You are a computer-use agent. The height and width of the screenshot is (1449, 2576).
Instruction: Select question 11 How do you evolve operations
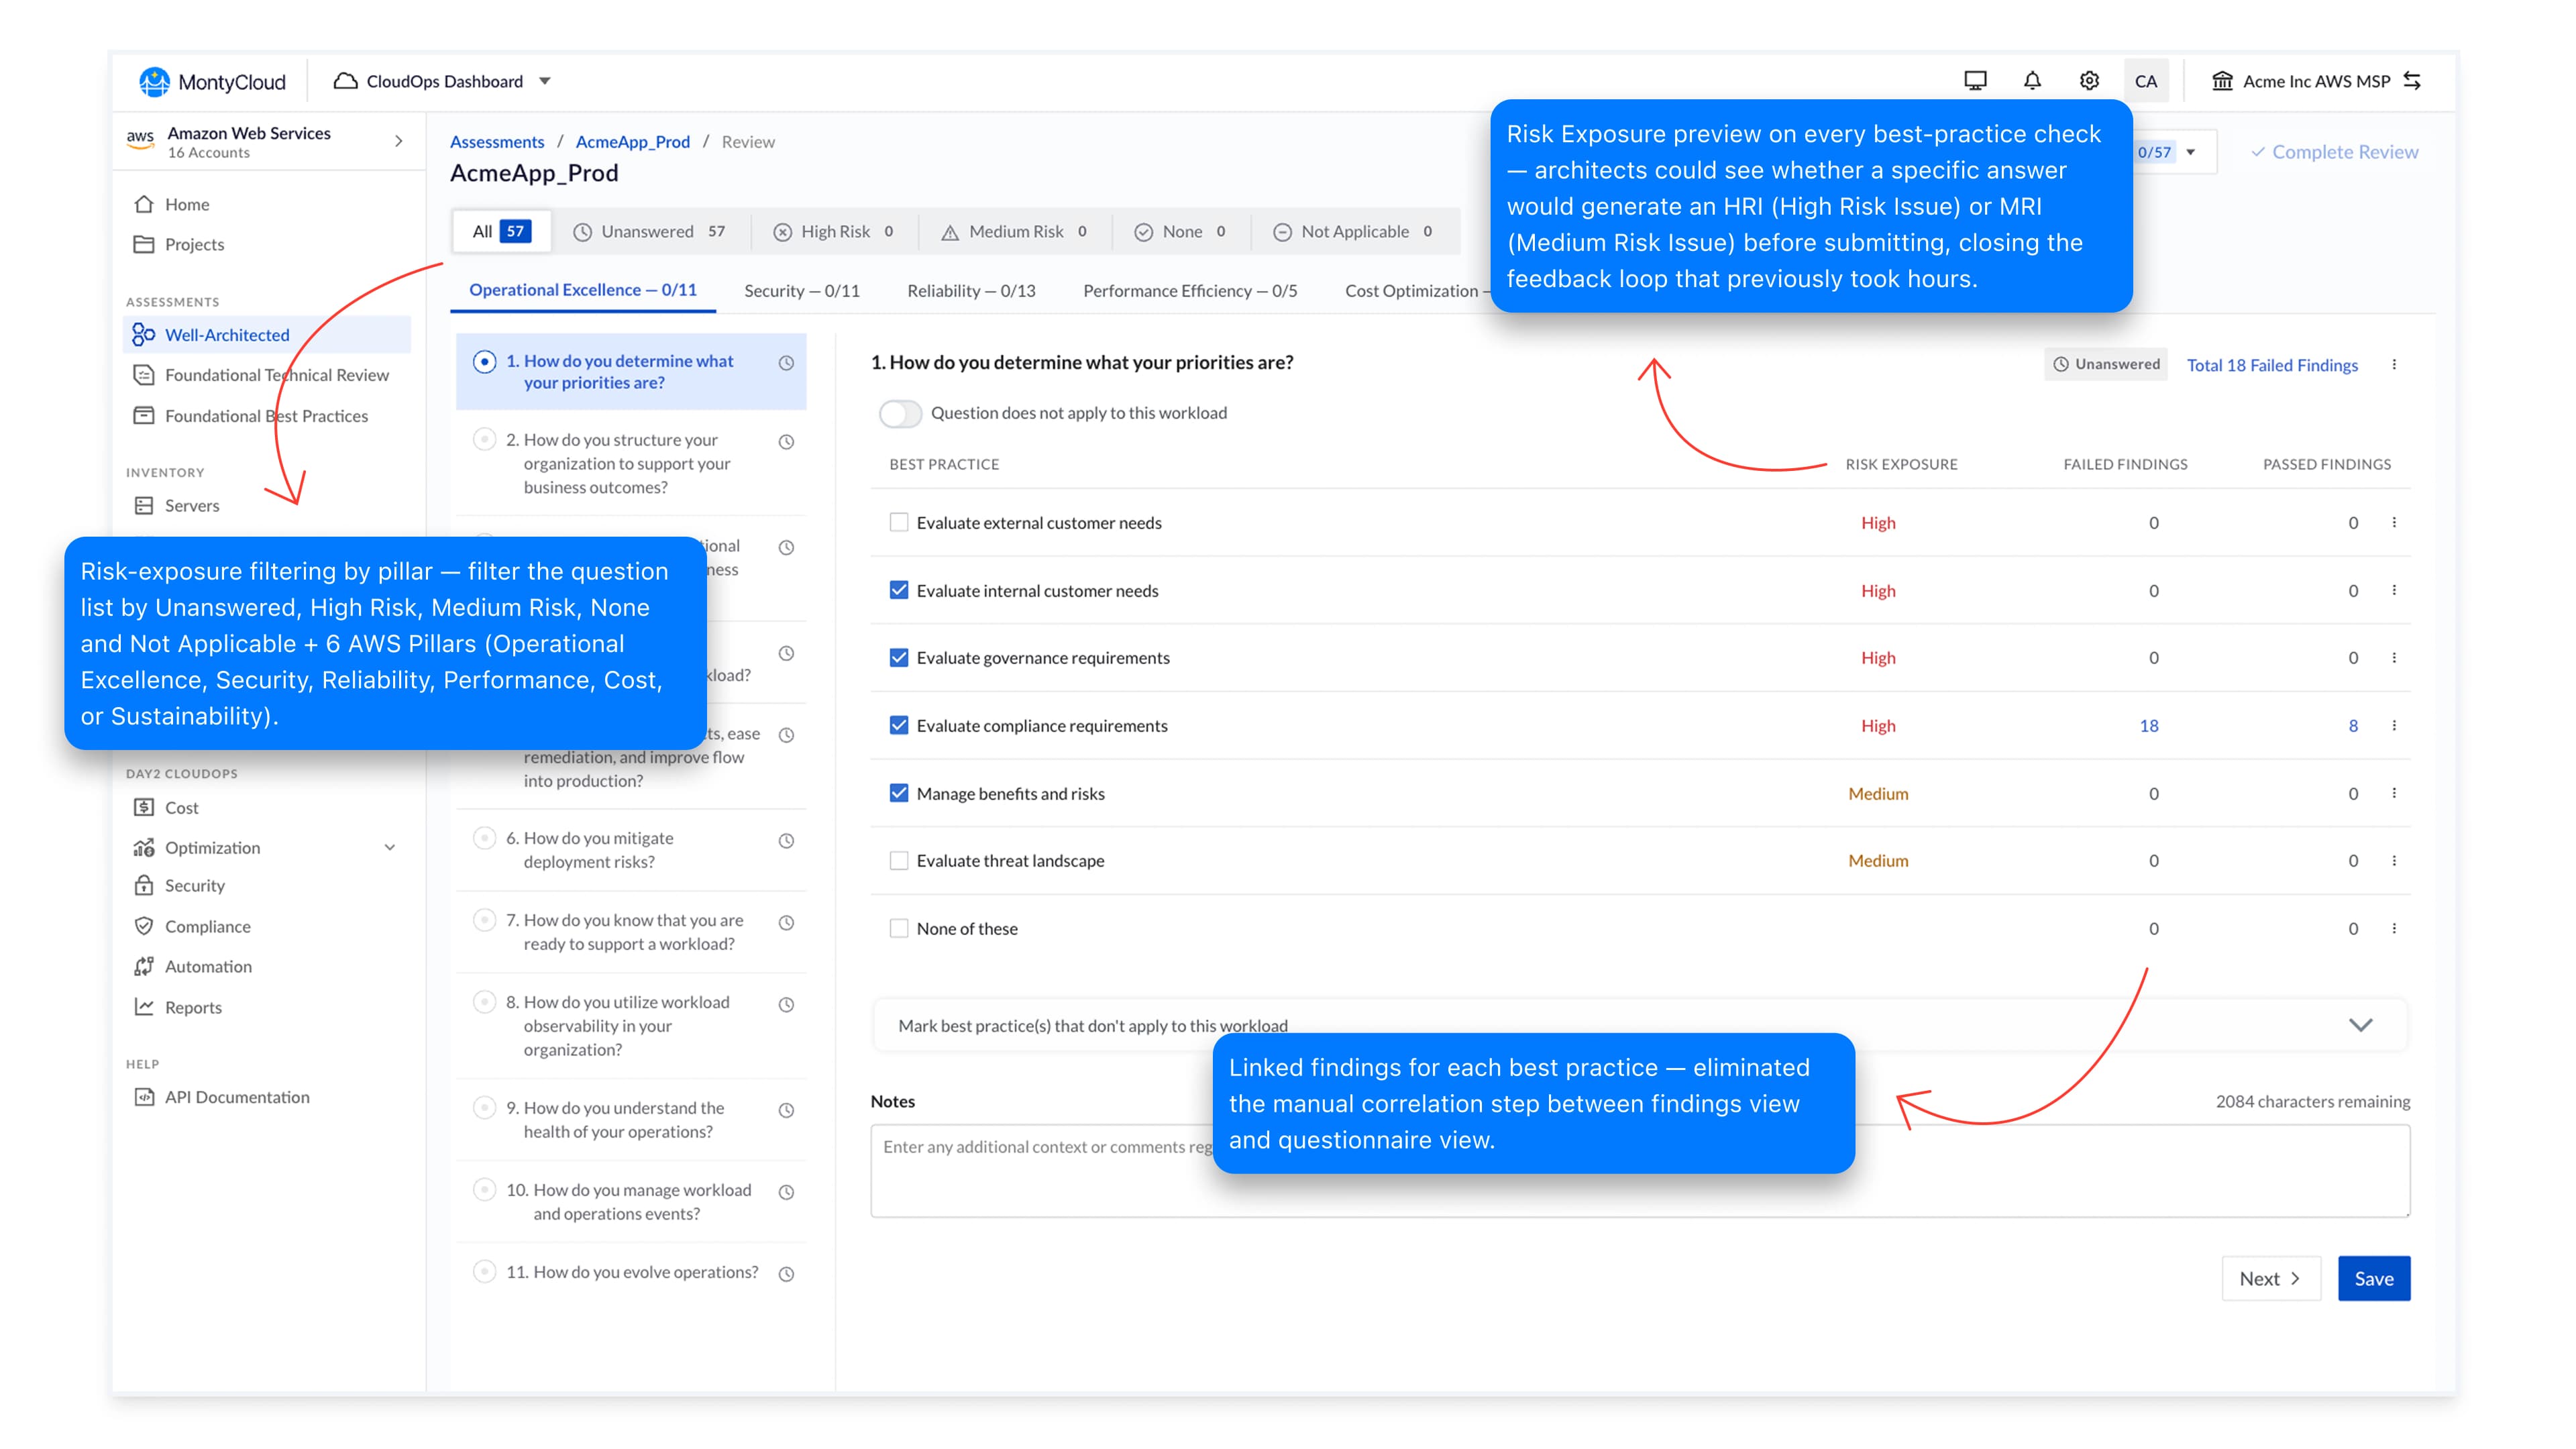pos(631,1272)
